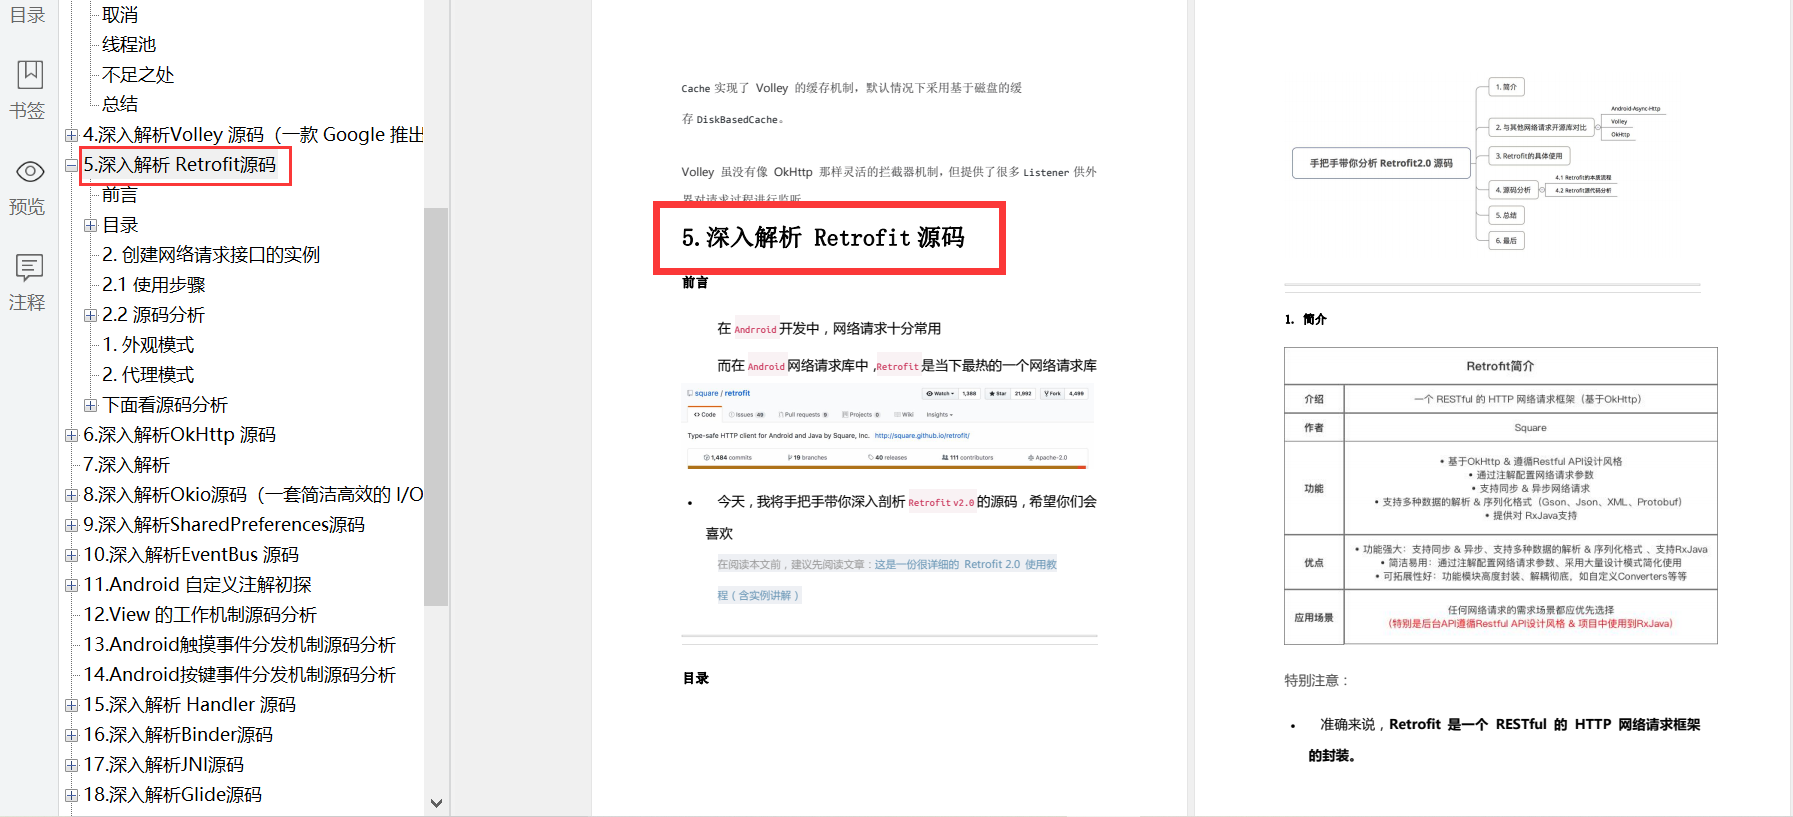The width and height of the screenshot is (1793, 817).
Task: Click the outline panel scrollbar thumb
Action: (436, 406)
